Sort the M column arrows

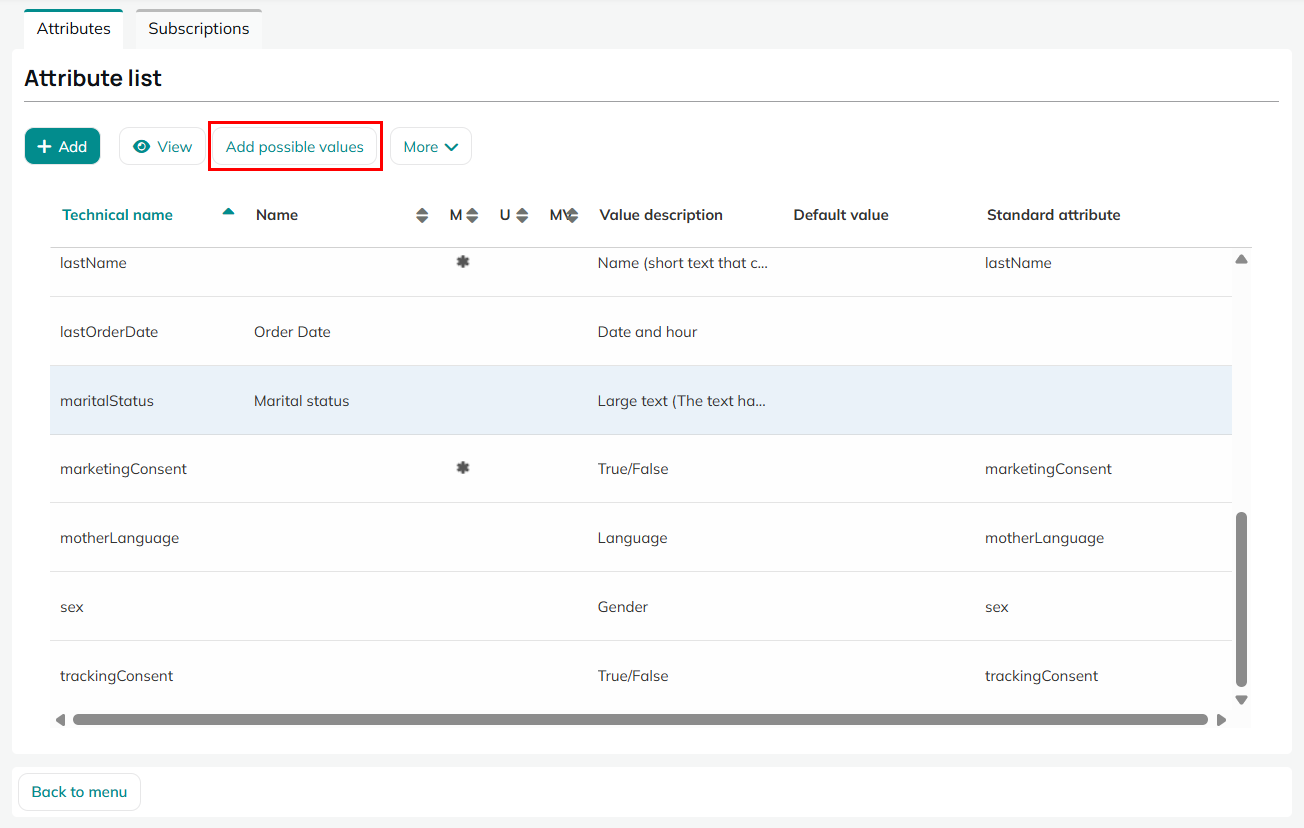pos(472,215)
